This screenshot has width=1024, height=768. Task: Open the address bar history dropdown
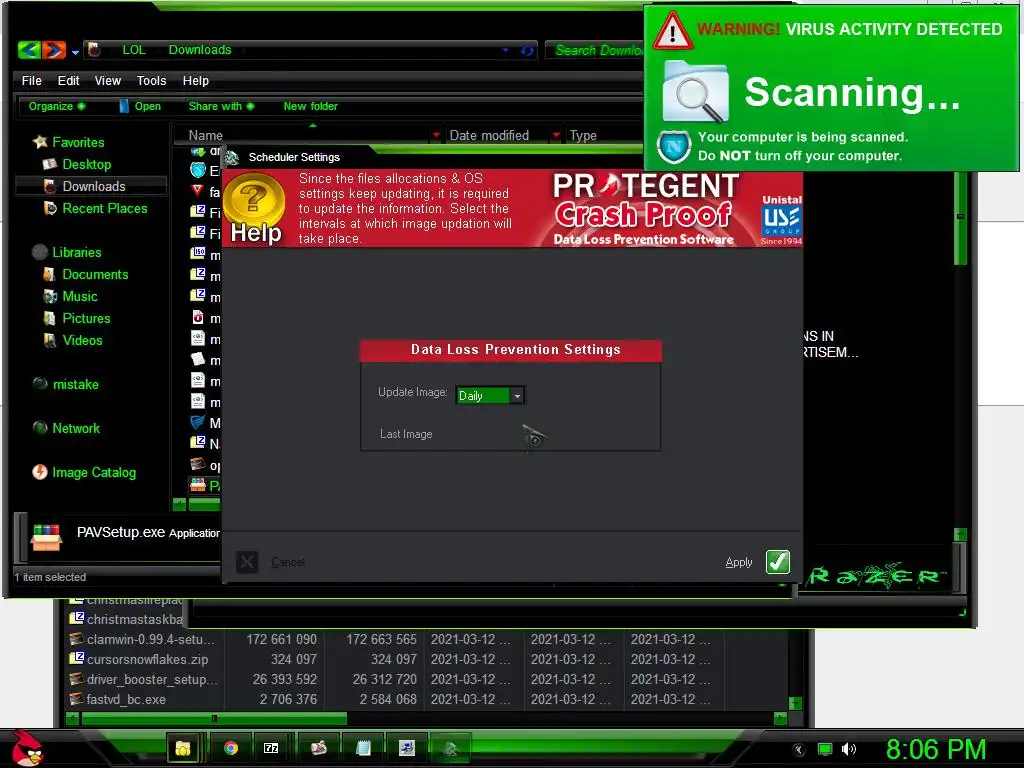[x=505, y=50]
